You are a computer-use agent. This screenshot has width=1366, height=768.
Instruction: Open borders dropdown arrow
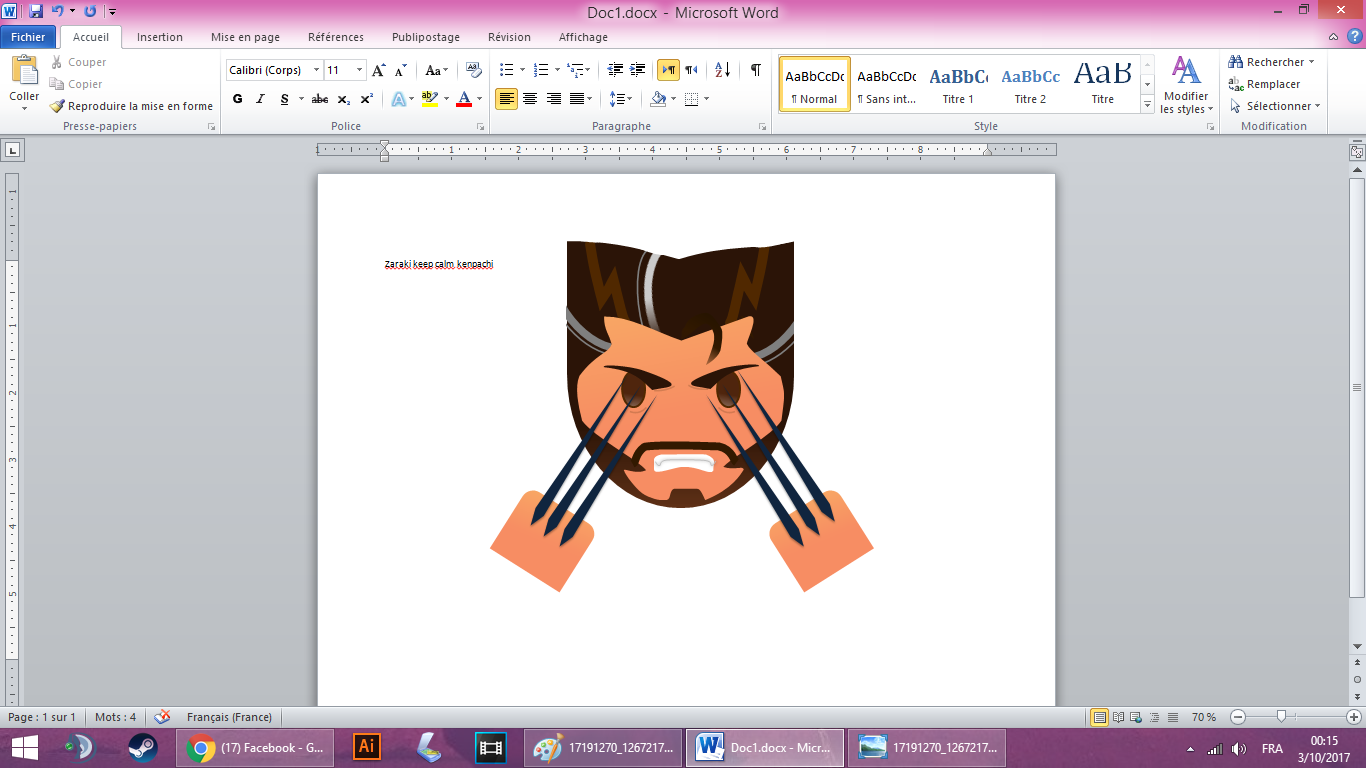[x=707, y=99]
